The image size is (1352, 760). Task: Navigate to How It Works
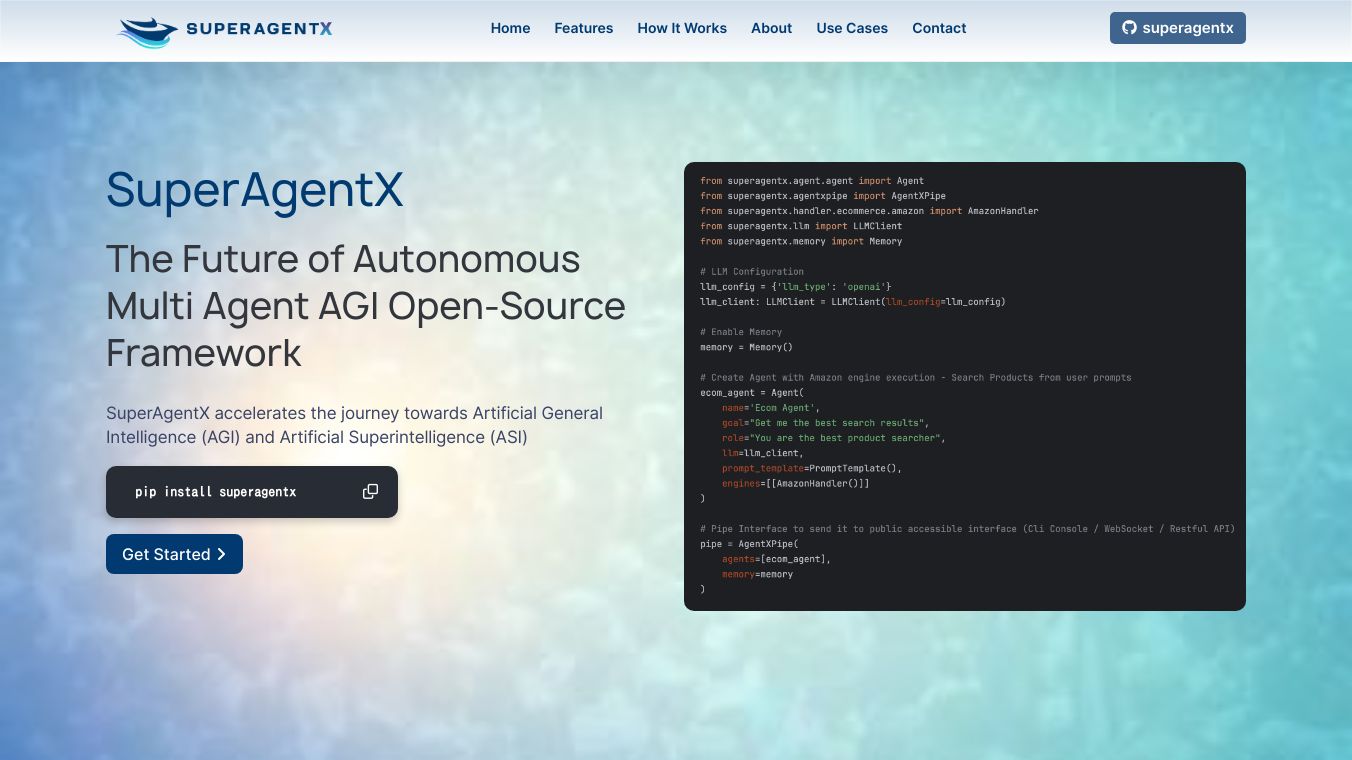[x=682, y=28]
